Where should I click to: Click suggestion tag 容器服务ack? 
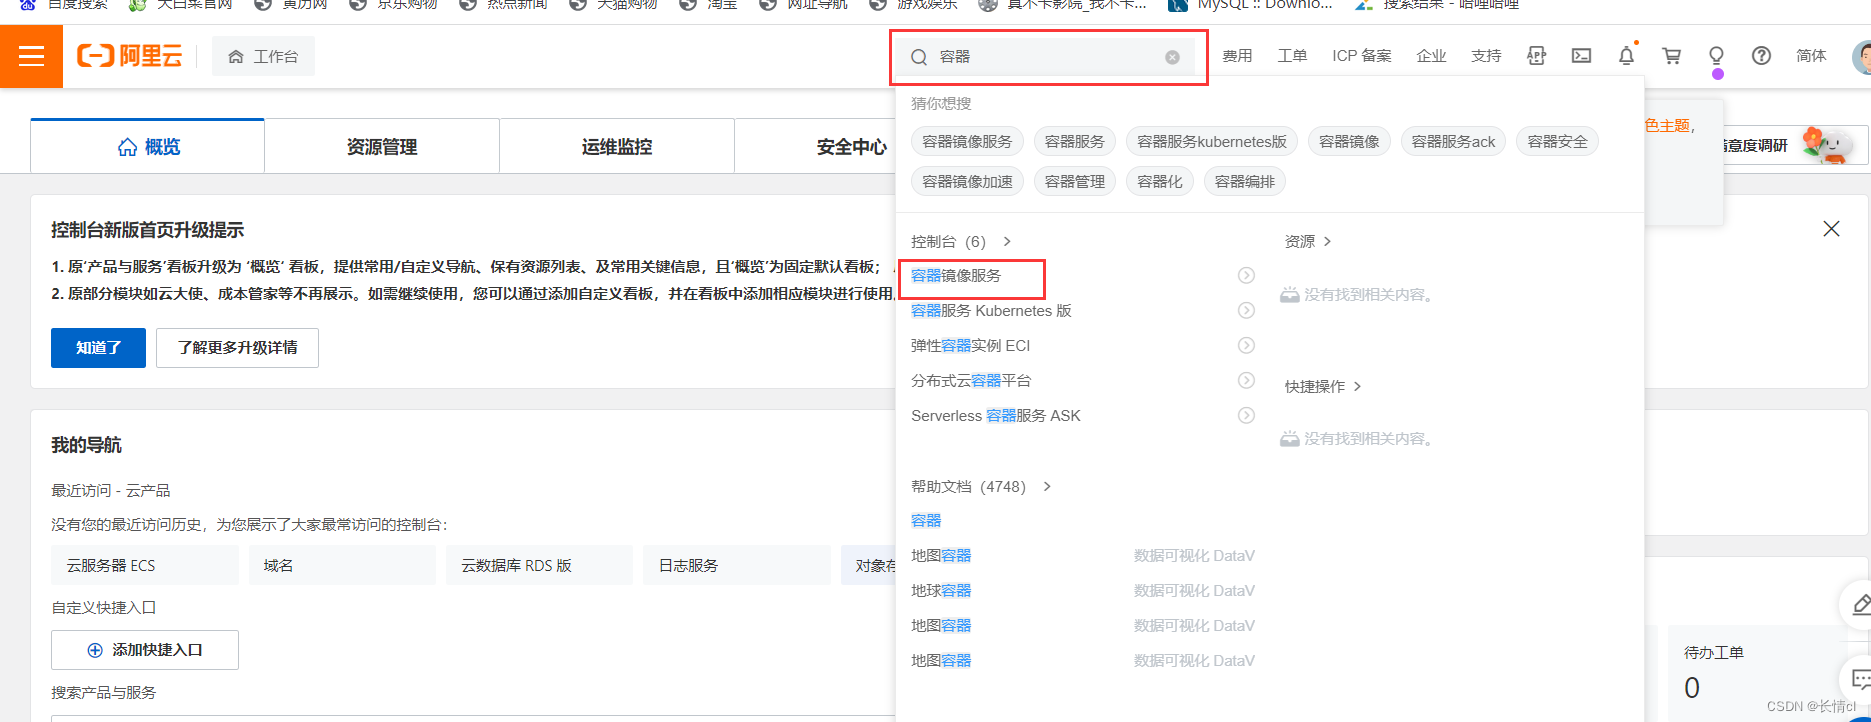1453,142
